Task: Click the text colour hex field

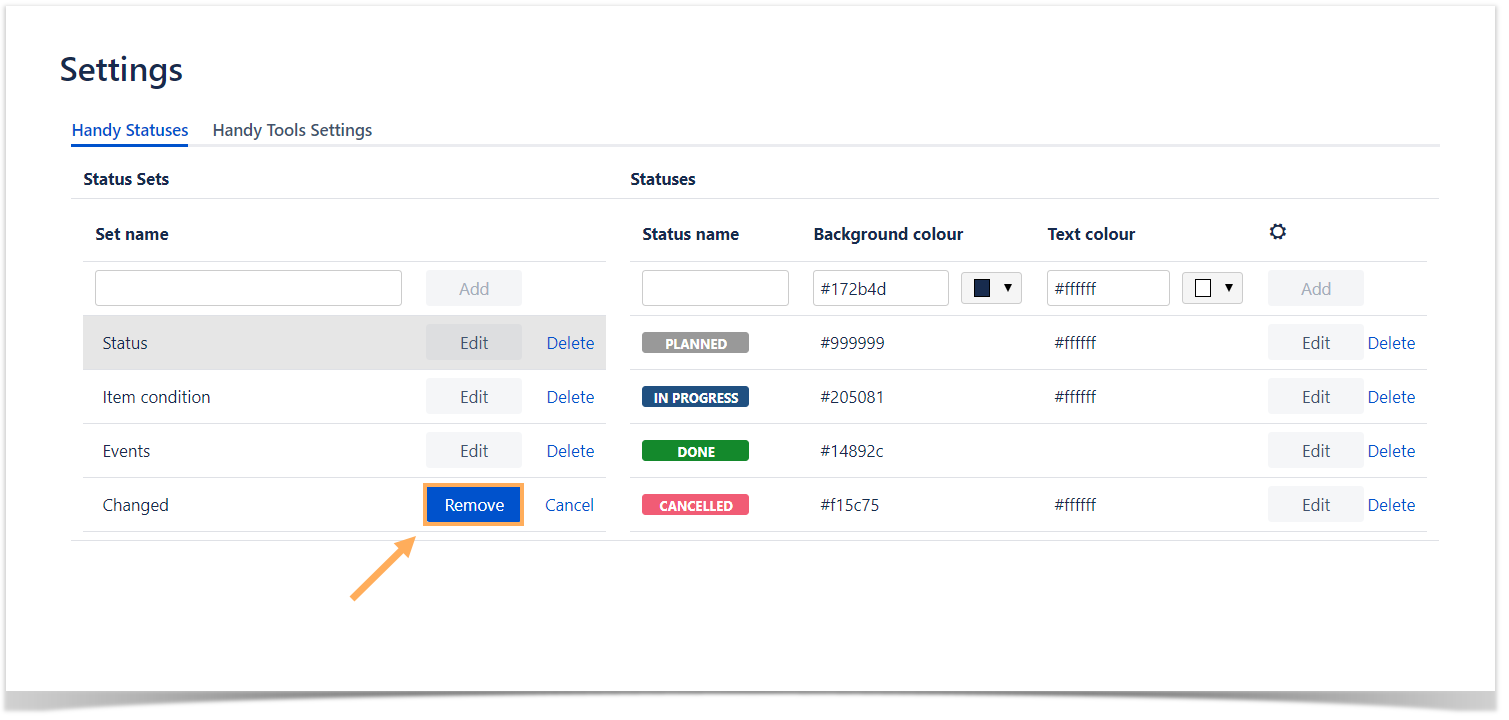Action: tap(1108, 288)
